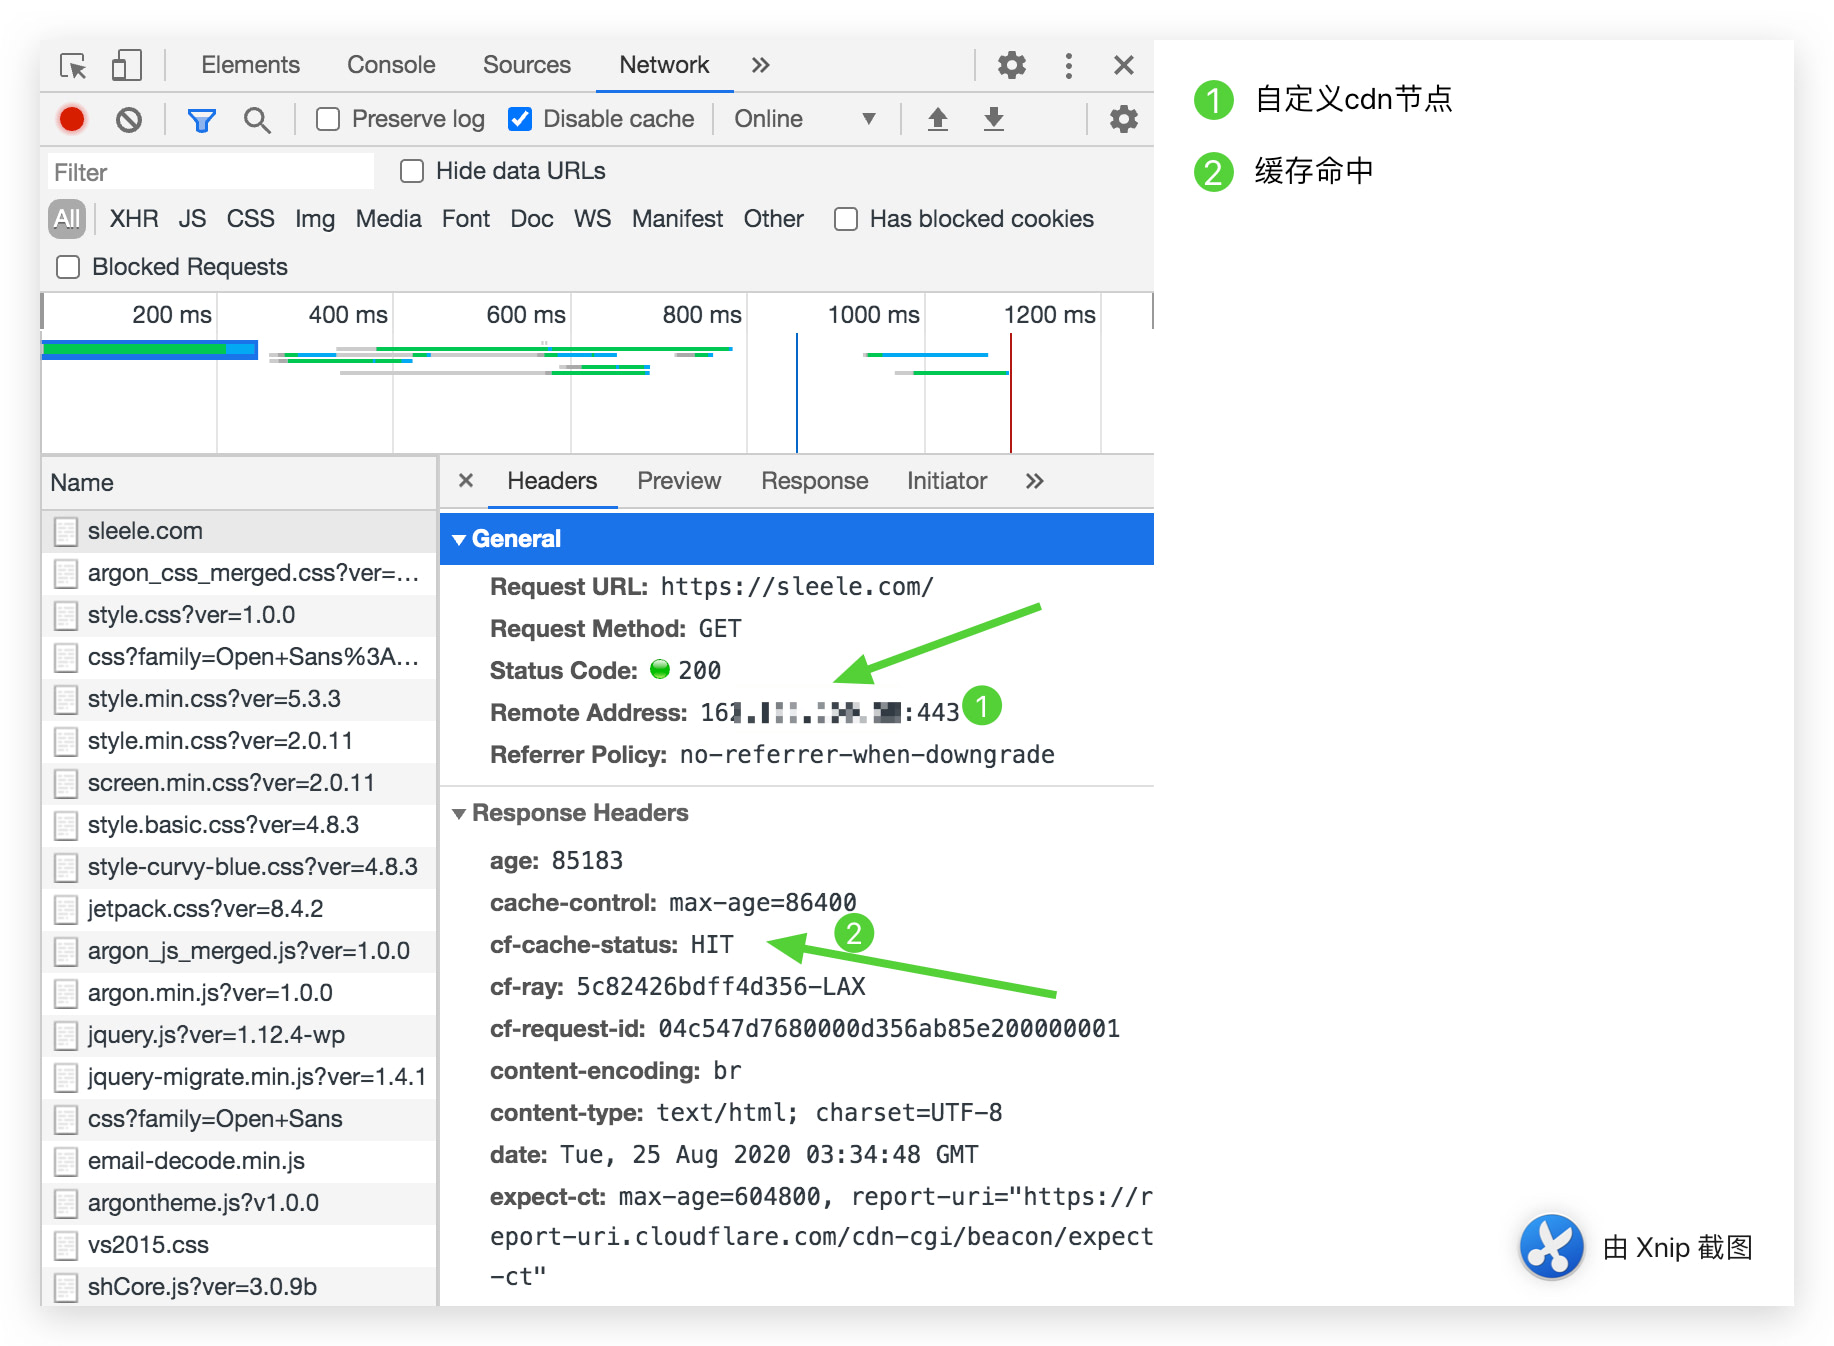Collapse the General section
Screen dimensions: 1834x1346
pyautogui.click(x=459, y=539)
